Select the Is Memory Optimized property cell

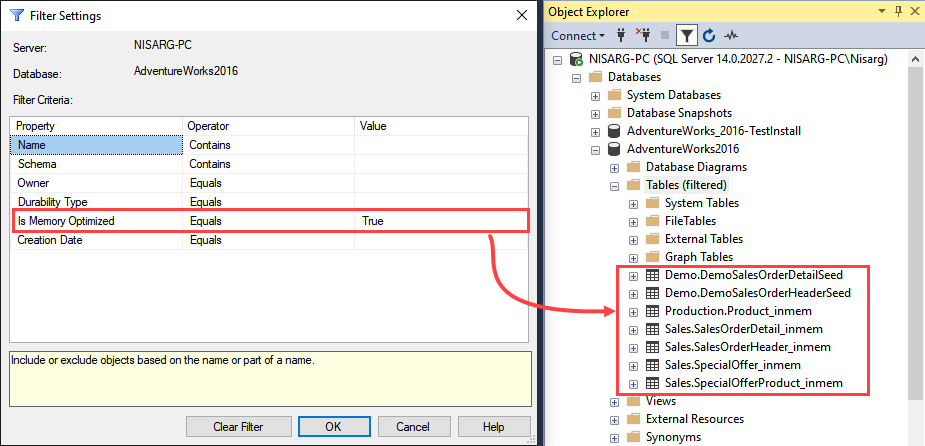pyautogui.click(x=96, y=221)
